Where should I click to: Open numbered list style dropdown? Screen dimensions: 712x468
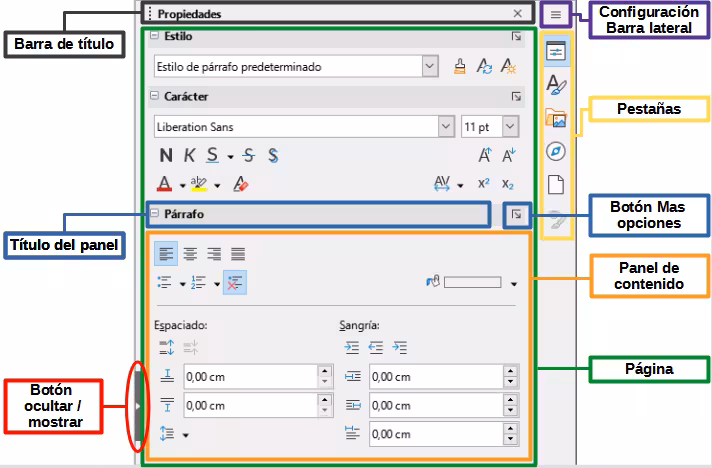(x=217, y=284)
